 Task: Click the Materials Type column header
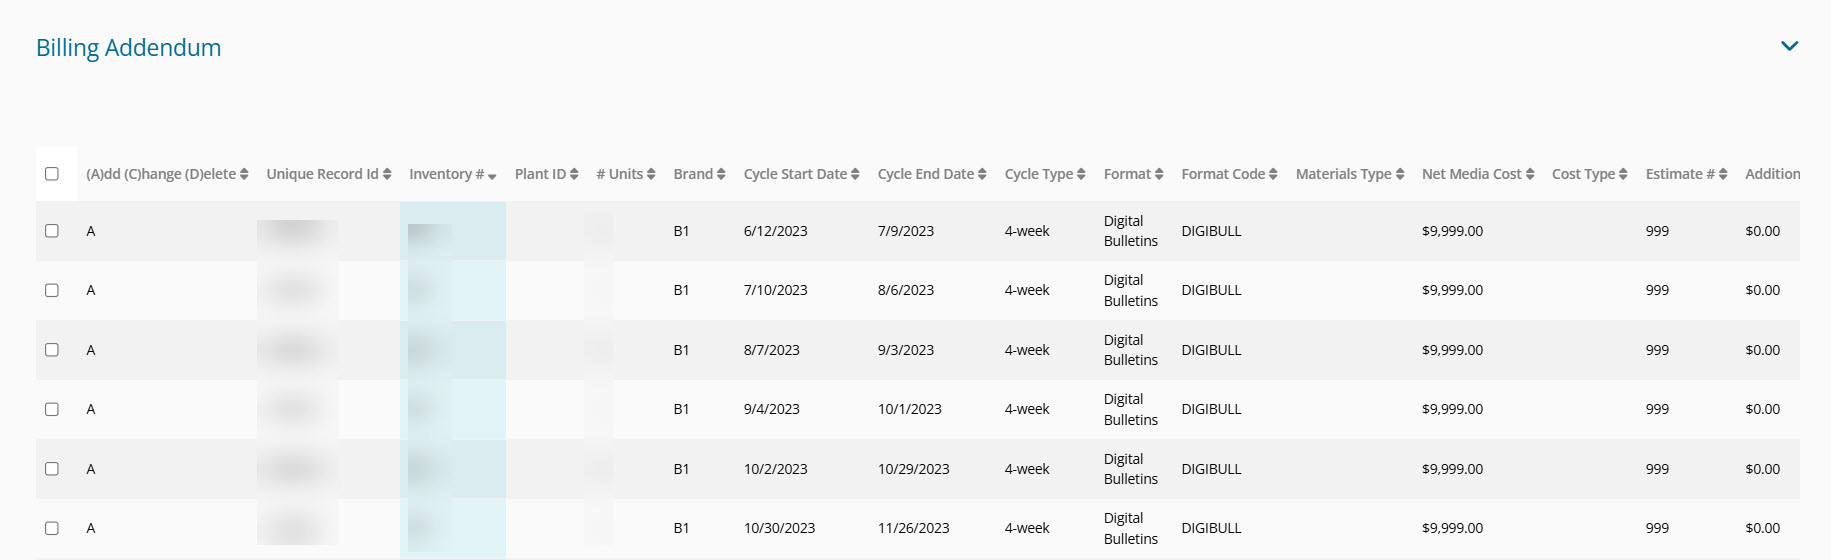(x=1343, y=174)
